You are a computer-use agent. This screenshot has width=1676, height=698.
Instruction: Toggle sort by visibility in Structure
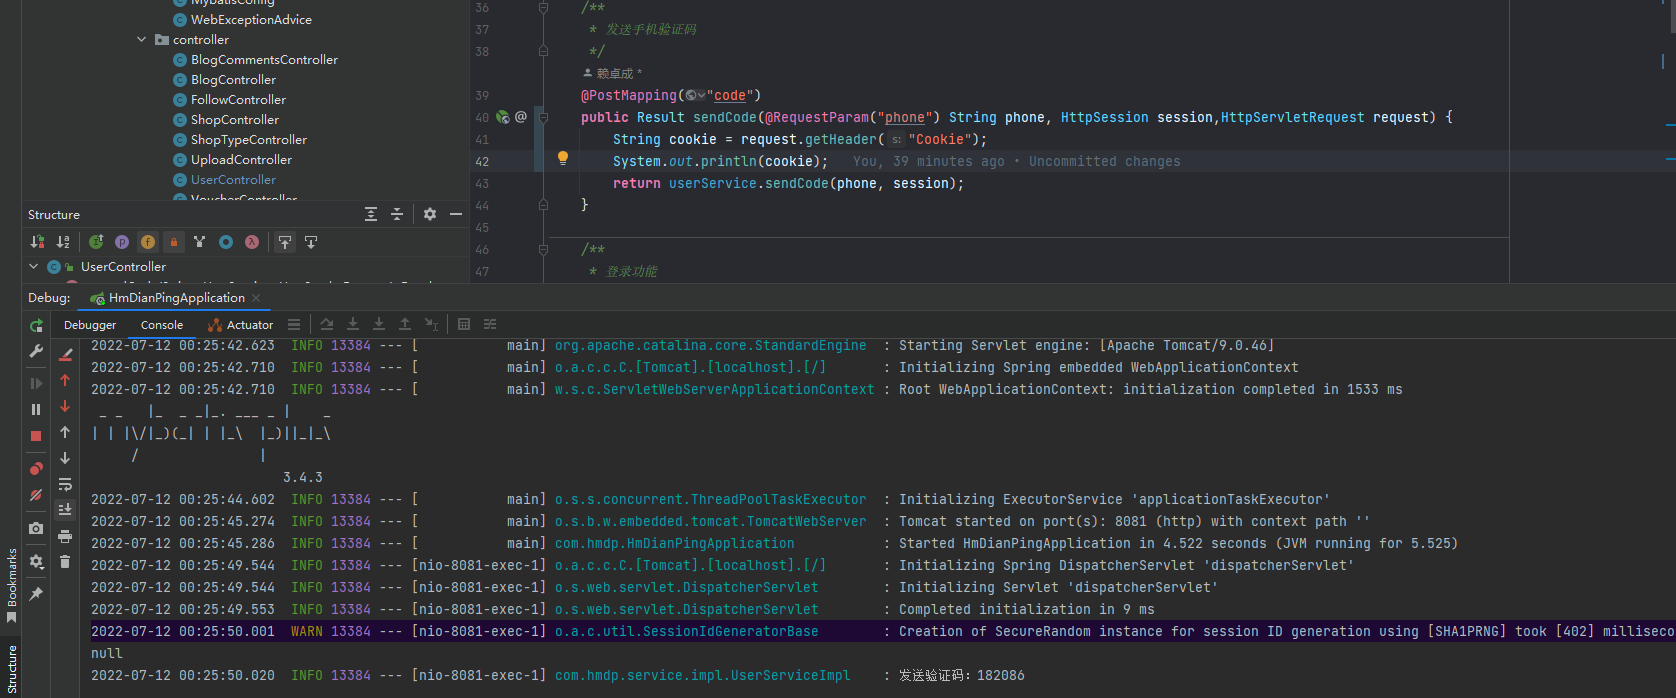pos(37,242)
